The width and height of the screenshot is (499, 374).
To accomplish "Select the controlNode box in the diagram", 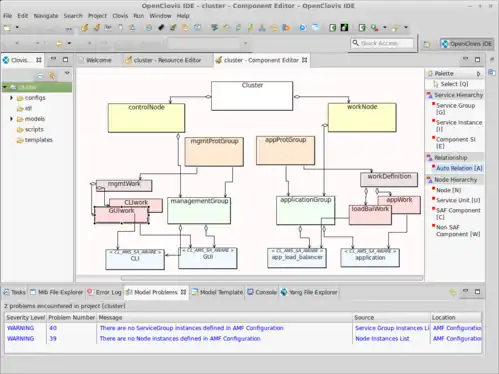I will click(x=146, y=118).
